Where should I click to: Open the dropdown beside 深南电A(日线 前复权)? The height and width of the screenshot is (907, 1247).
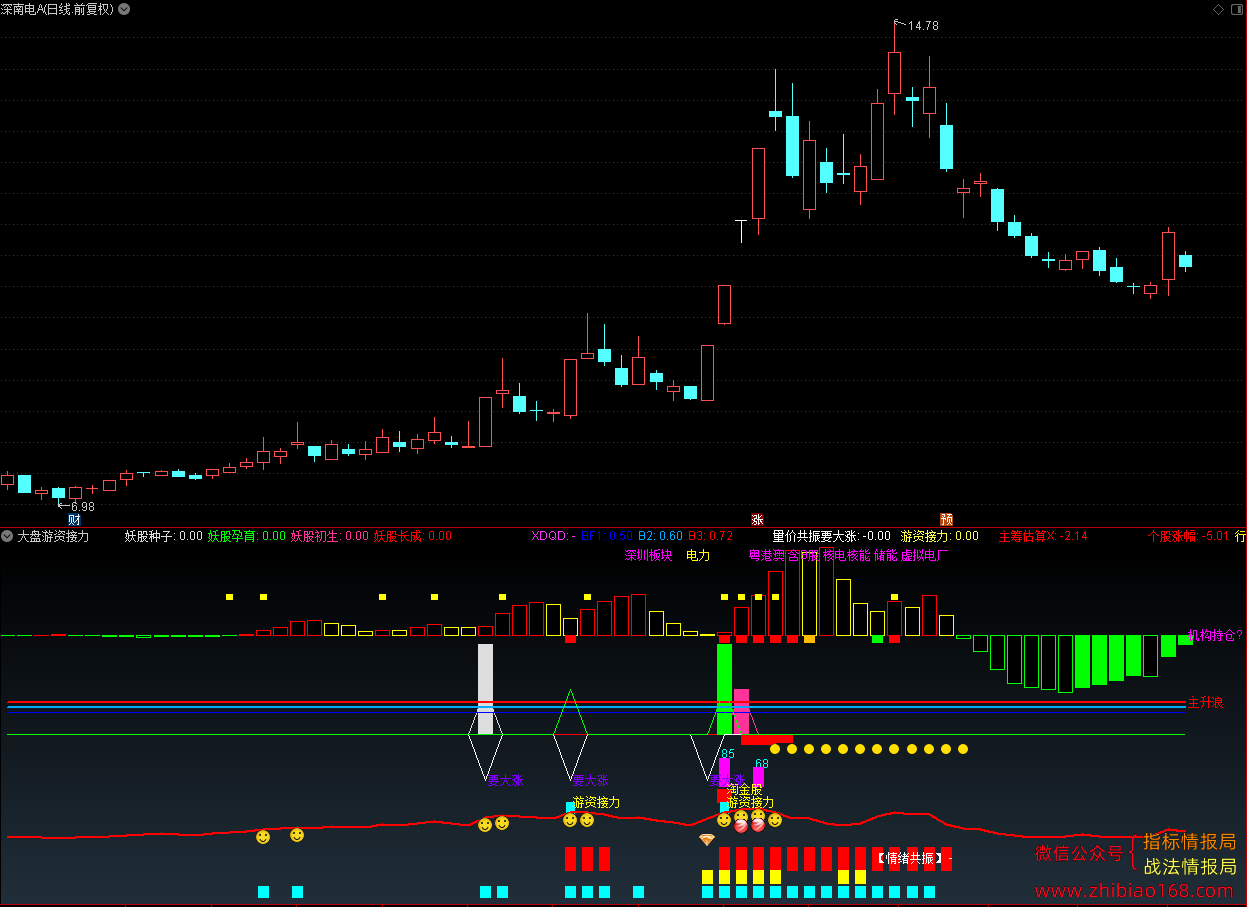tap(123, 9)
